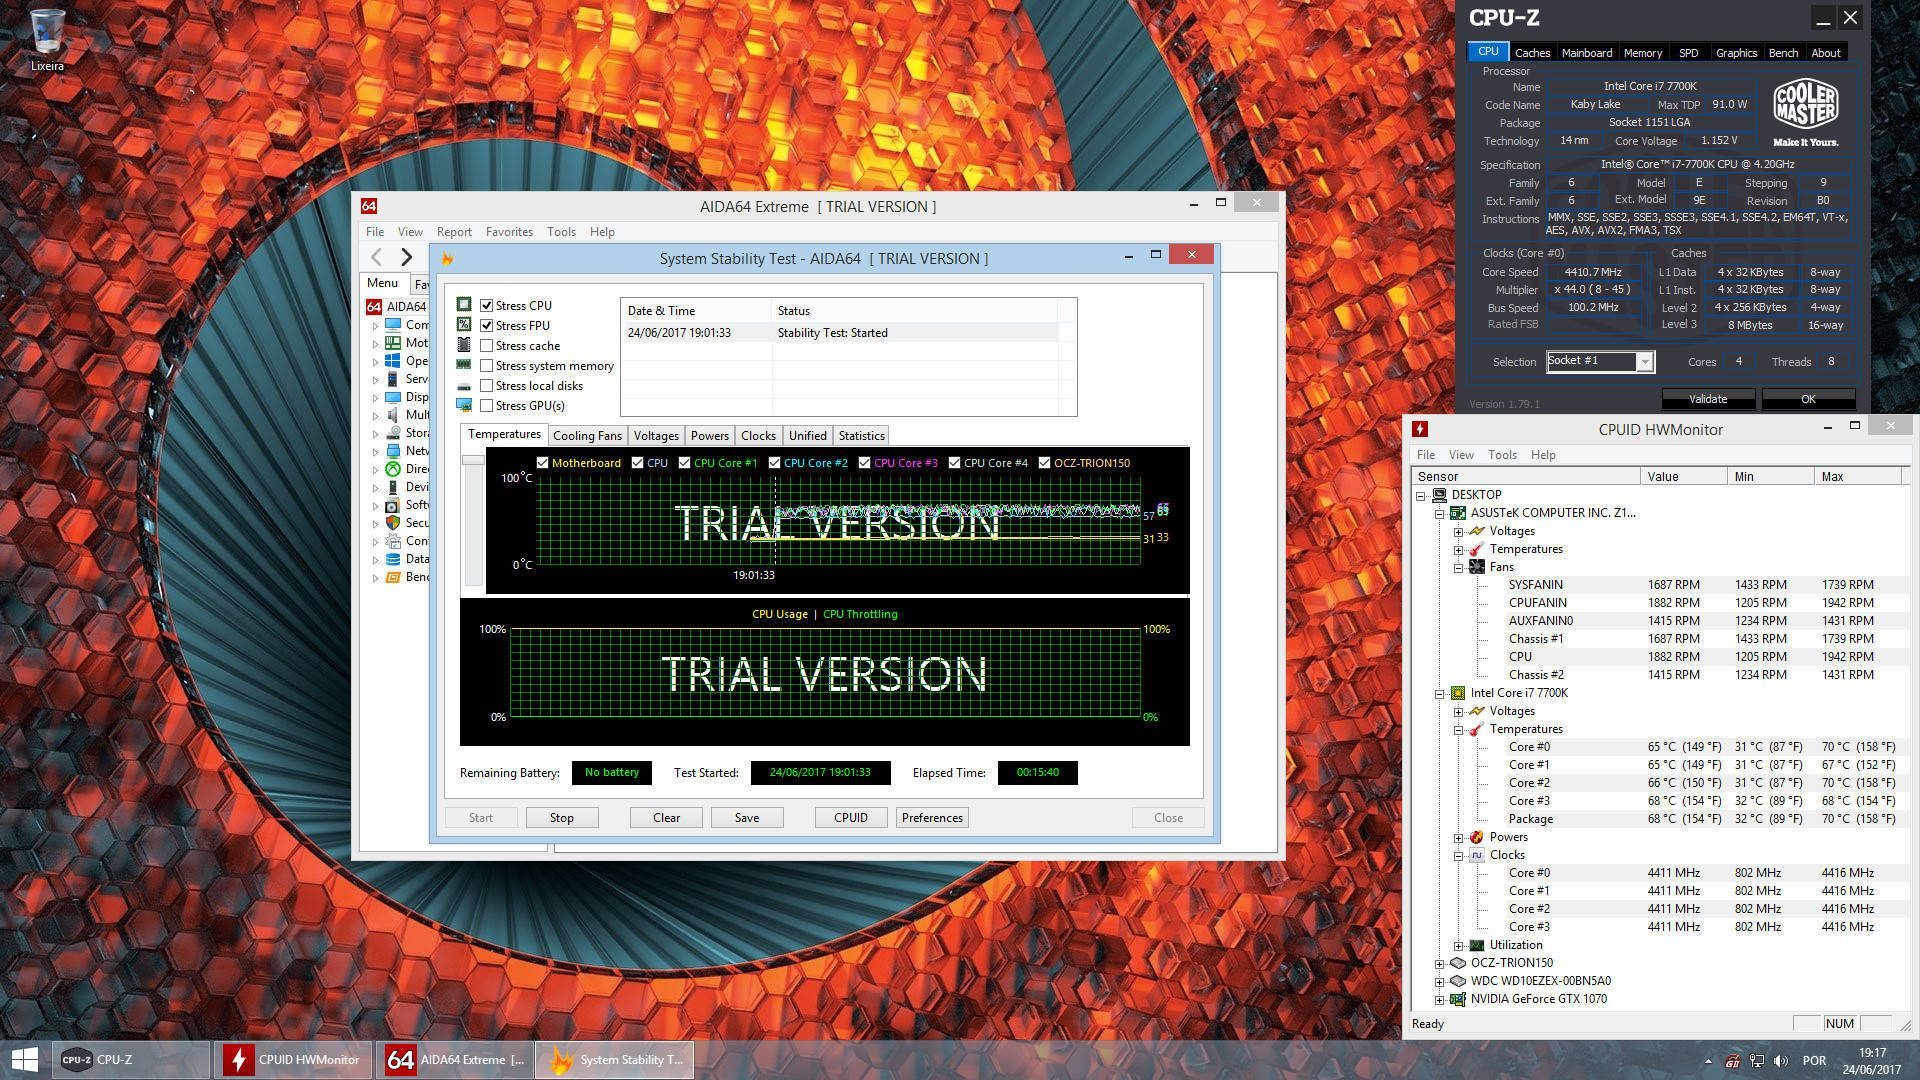Enable the Stress system memory checkbox
Image resolution: width=1920 pixels, height=1080 pixels.
pos(487,365)
